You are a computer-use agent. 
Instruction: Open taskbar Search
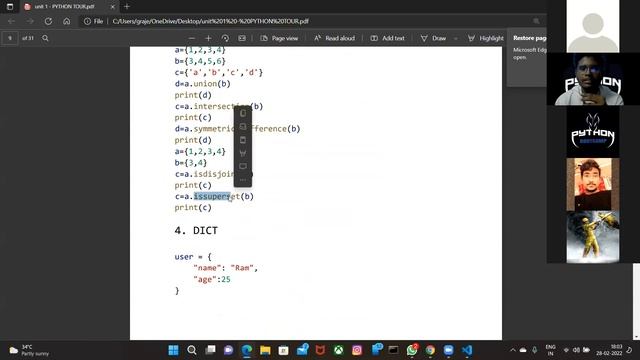tap(192, 350)
